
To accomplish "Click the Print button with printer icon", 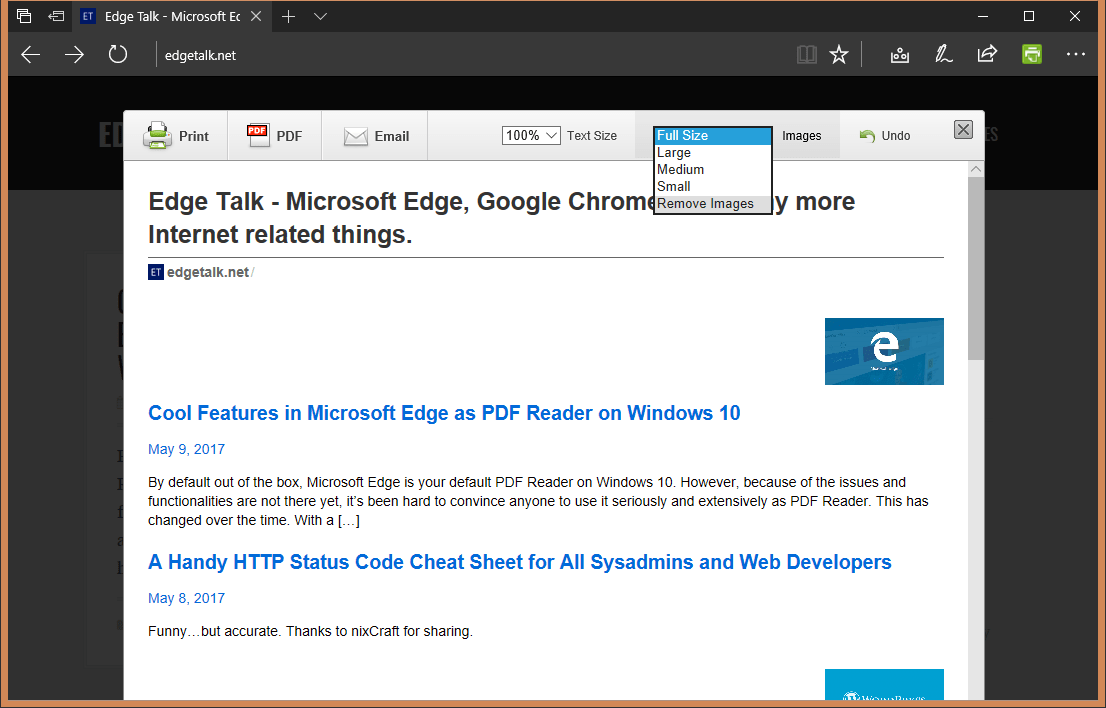I will [x=176, y=135].
